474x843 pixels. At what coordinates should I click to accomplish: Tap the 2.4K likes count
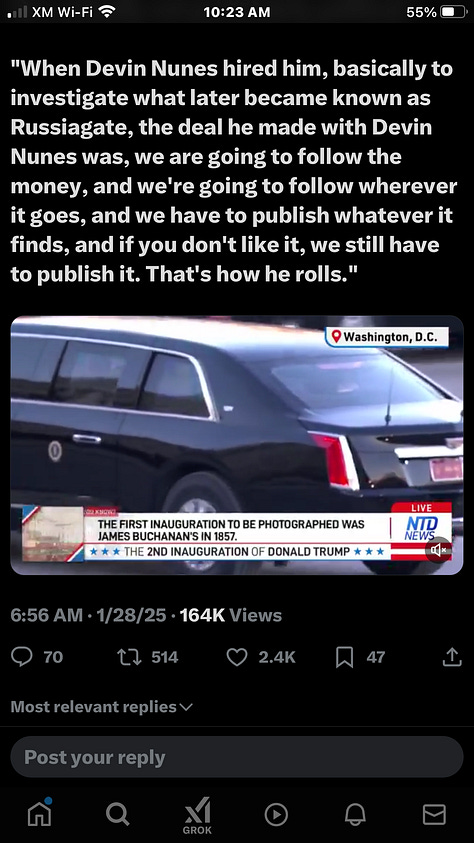(277, 657)
